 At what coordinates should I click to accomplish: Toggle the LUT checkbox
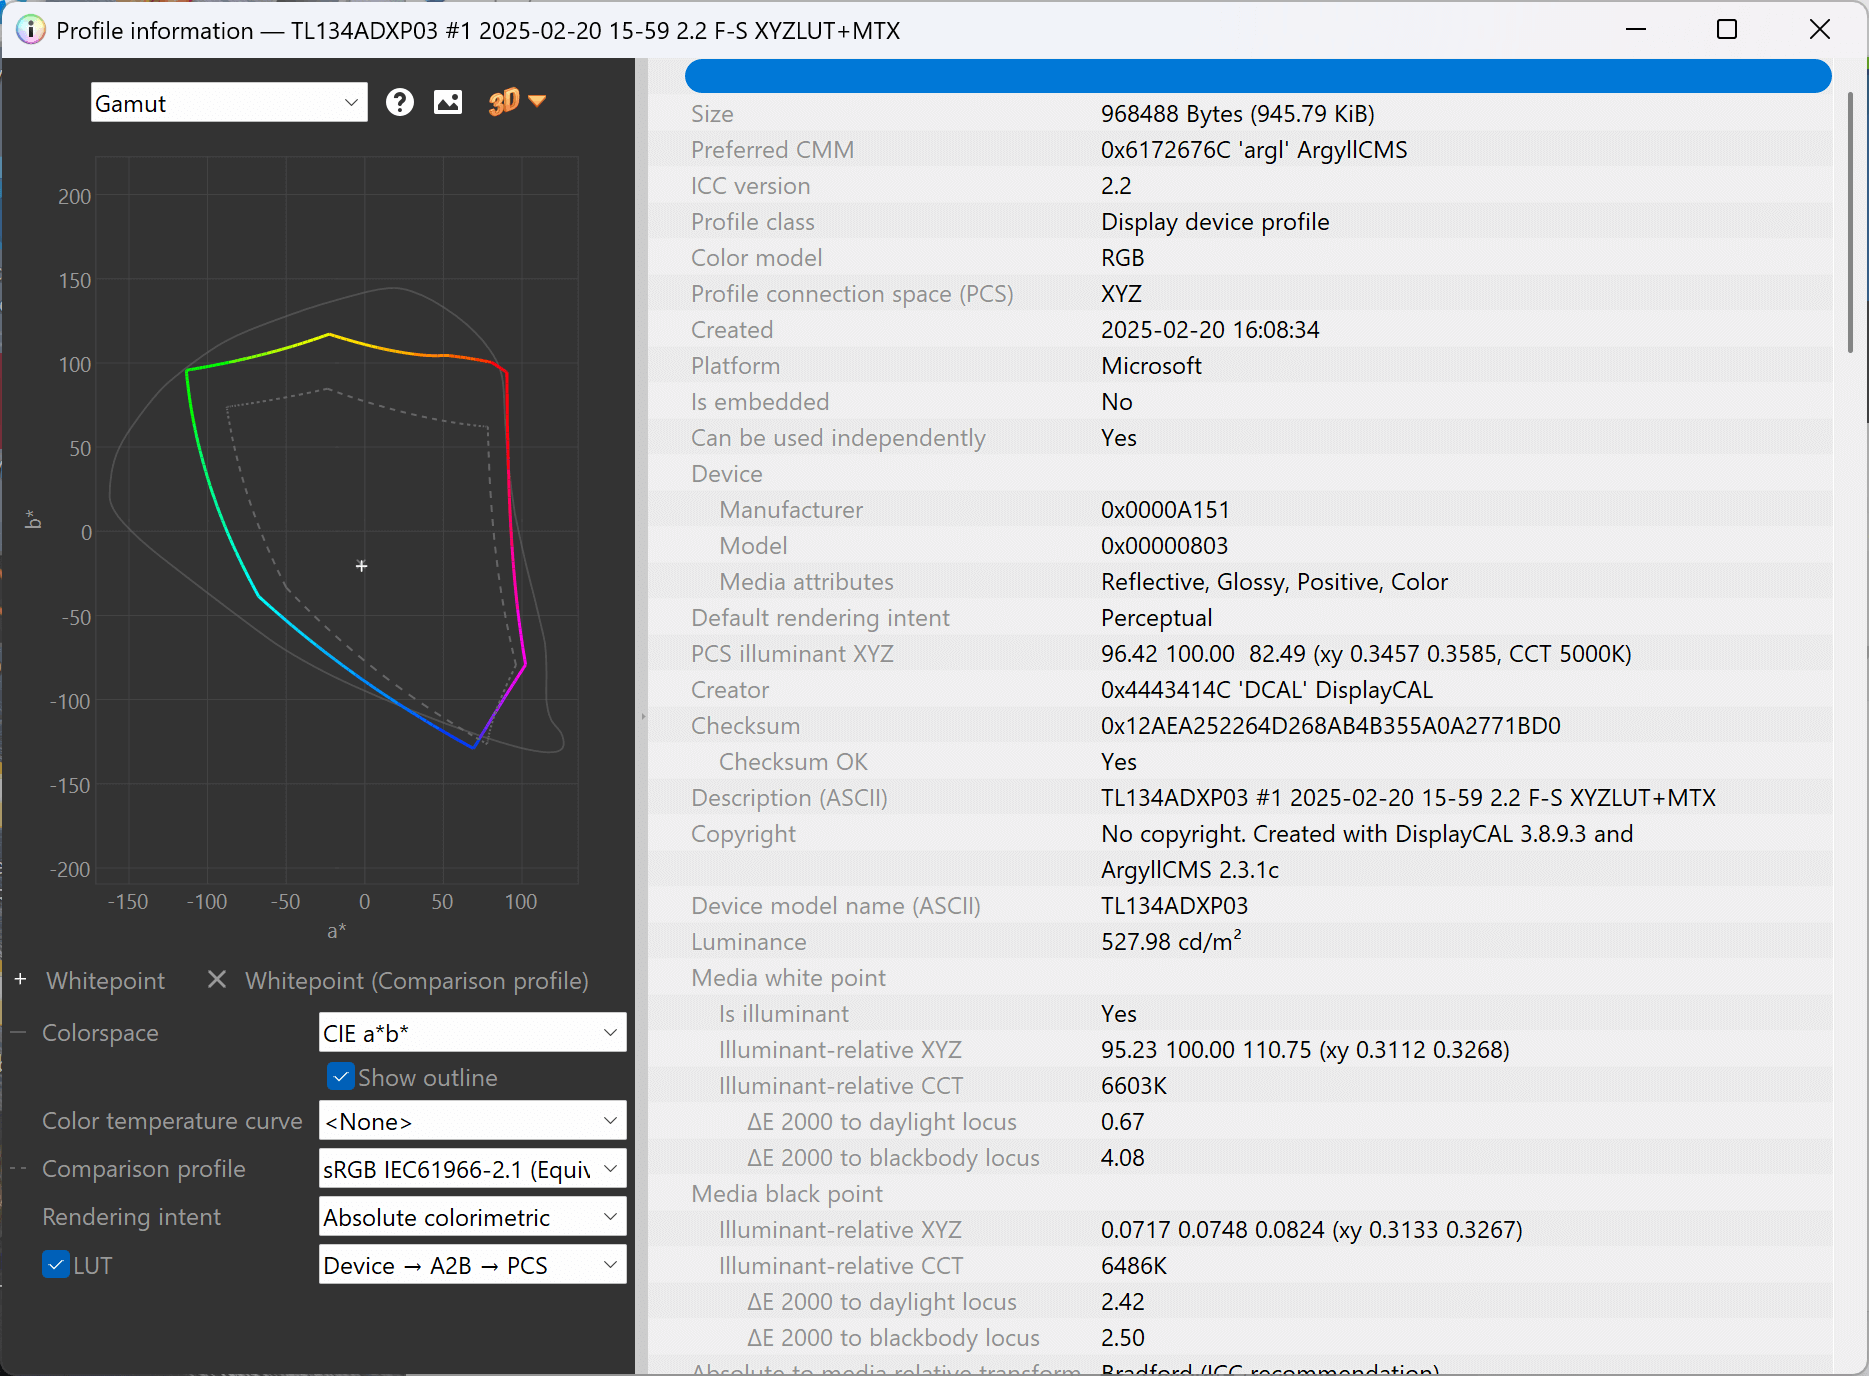click(x=56, y=1265)
